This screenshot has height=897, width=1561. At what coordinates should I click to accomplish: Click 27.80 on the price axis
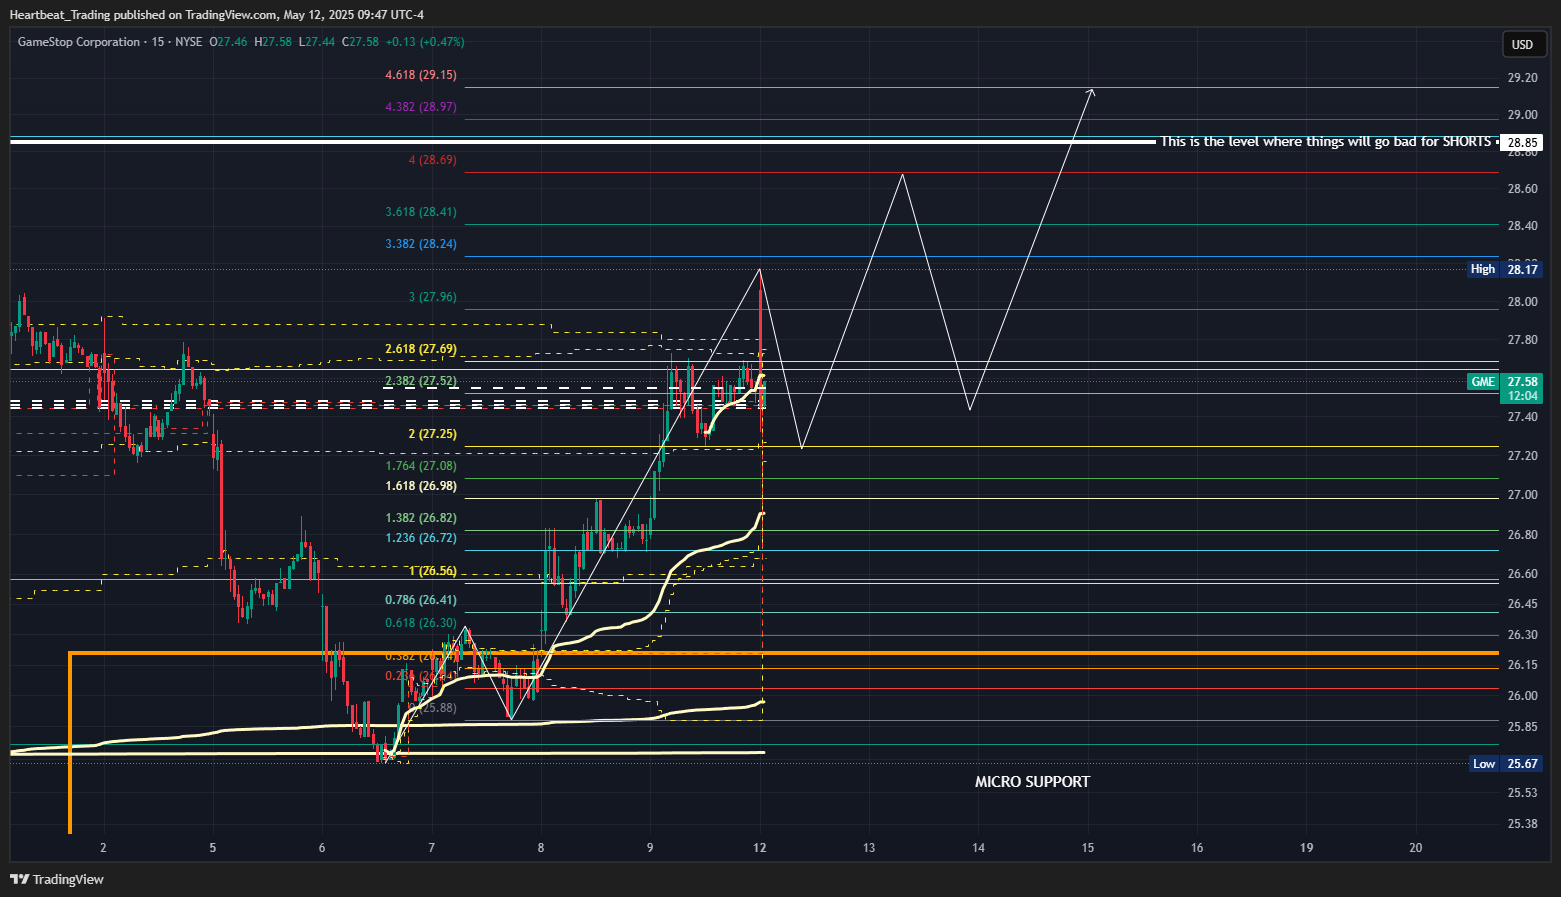(x=1522, y=340)
